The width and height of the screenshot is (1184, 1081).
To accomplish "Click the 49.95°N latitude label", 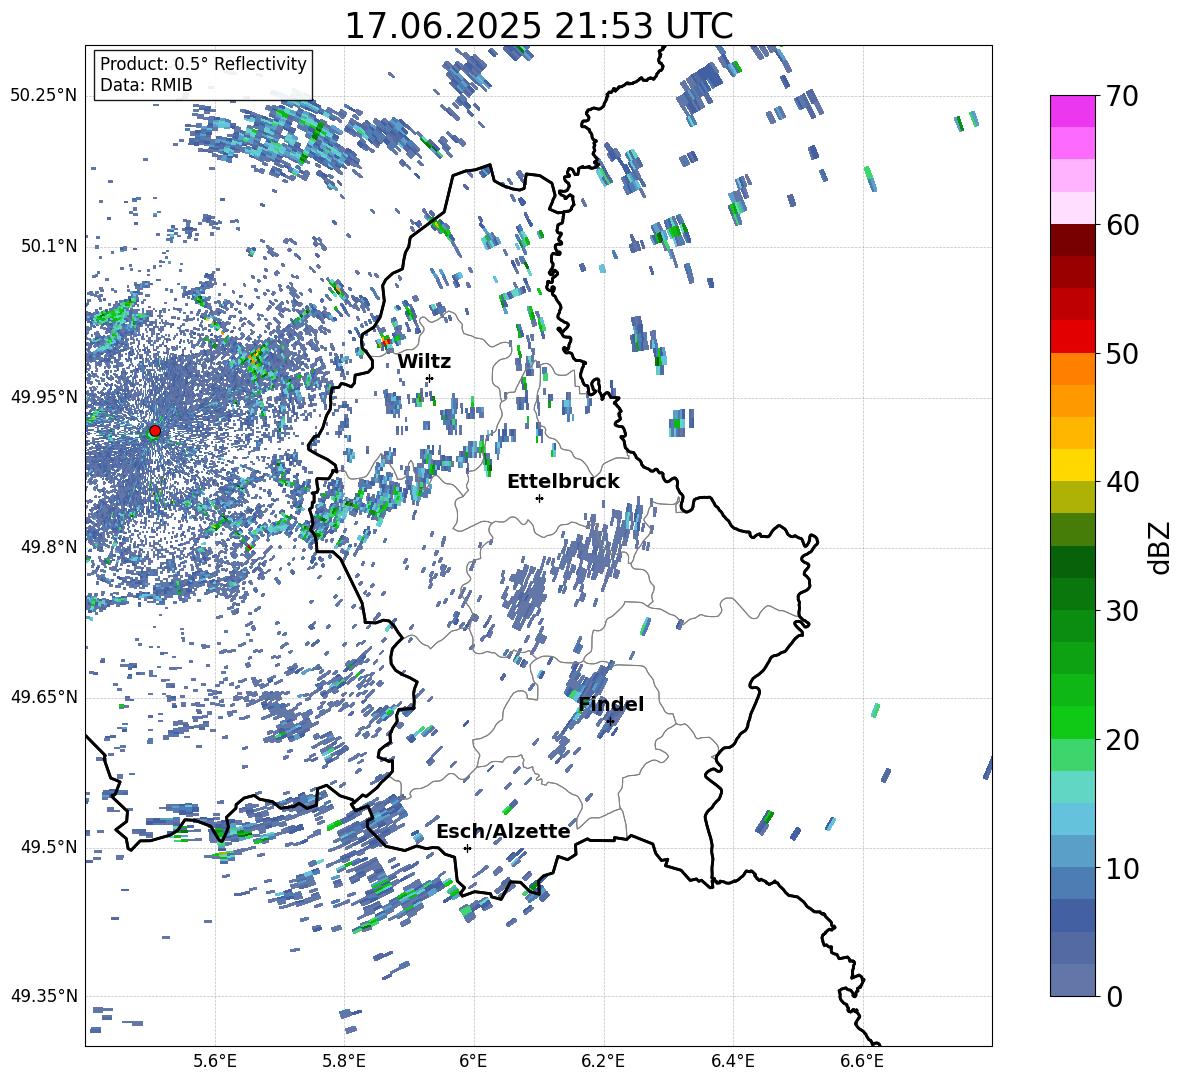I will (x=44, y=397).
